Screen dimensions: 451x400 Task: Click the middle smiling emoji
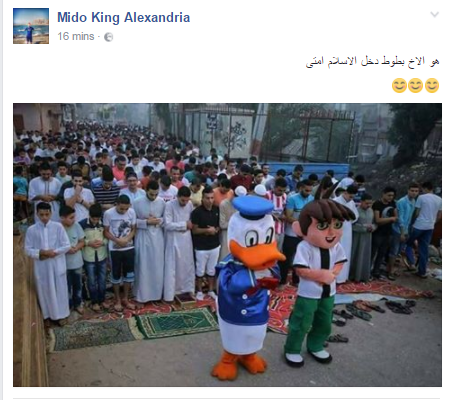pyautogui.click(x=416, y=86)
